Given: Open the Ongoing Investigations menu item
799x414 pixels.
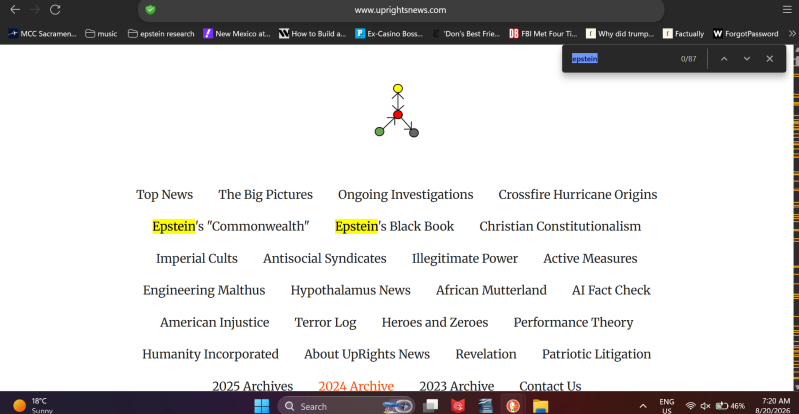Looking at the screenshot, I should coord(406,195).
